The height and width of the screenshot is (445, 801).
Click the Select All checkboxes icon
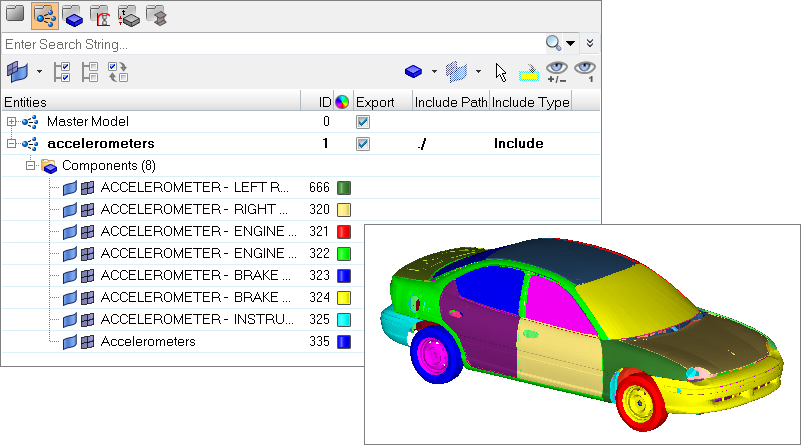60,72
